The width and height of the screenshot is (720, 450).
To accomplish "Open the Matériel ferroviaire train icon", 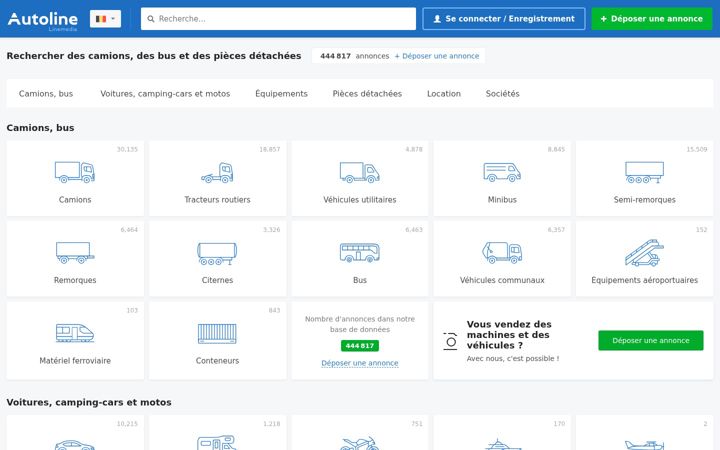I will click(x=75, y=333).
